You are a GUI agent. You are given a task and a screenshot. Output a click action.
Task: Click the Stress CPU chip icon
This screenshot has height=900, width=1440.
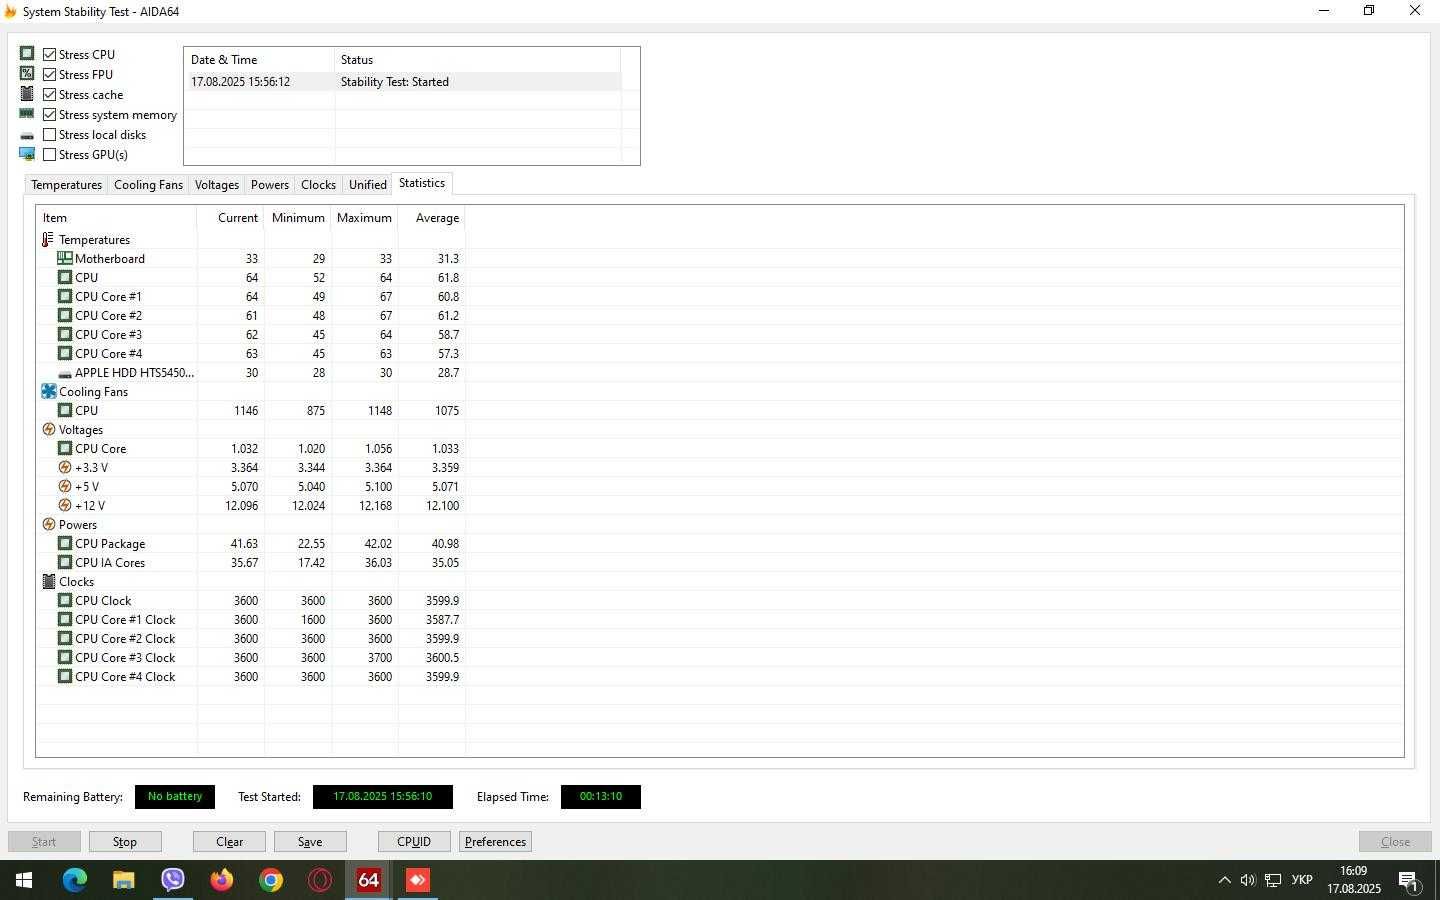27,54
